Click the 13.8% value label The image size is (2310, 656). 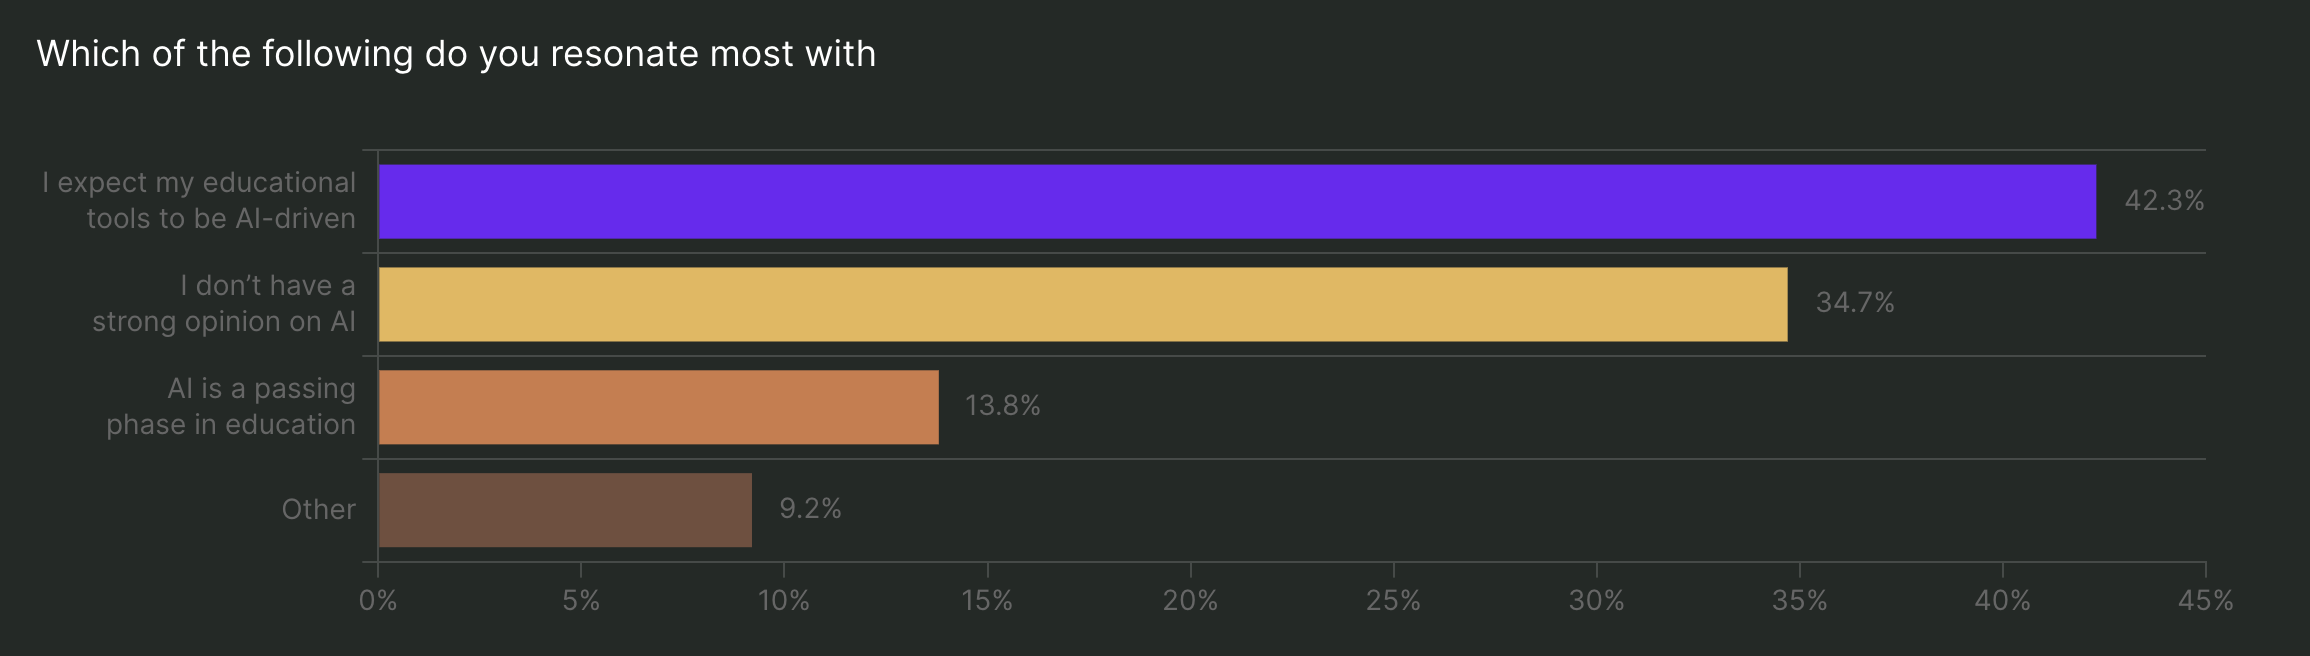point(1002,406)
